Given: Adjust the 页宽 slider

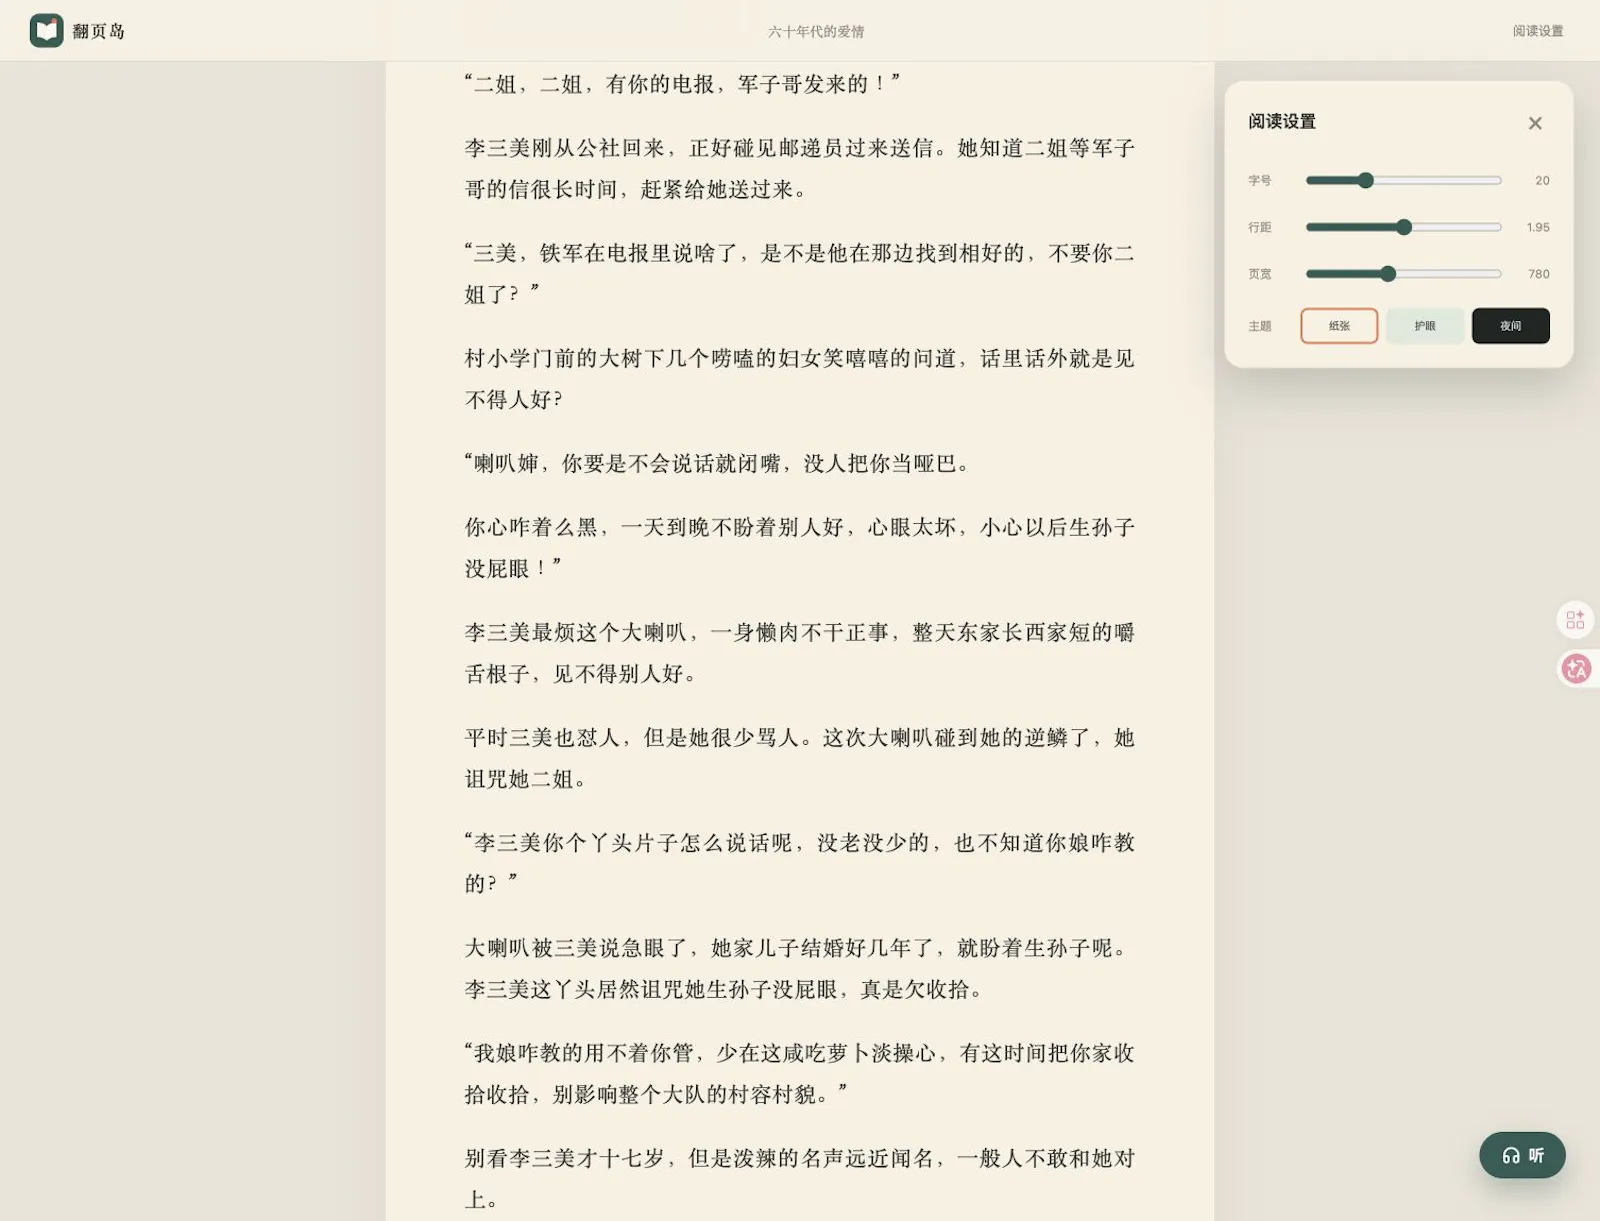Looking at the screenshot, I should [1404, 274].
